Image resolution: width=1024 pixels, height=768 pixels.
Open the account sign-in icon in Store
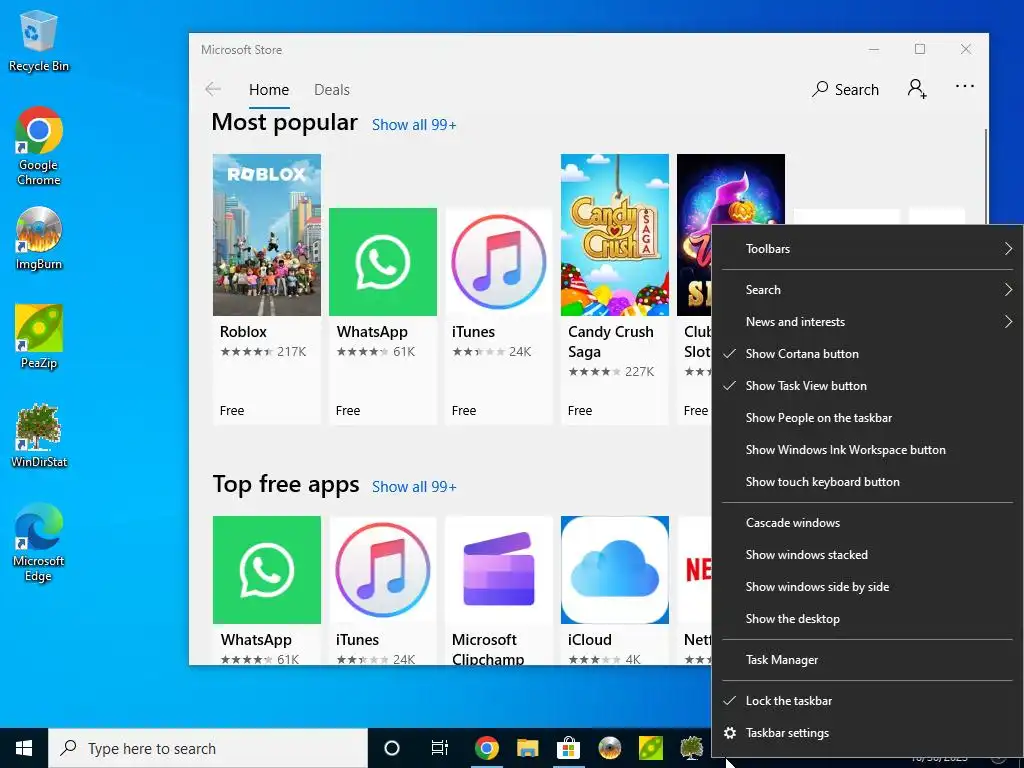pyautogui.click(x=917, y=89)
